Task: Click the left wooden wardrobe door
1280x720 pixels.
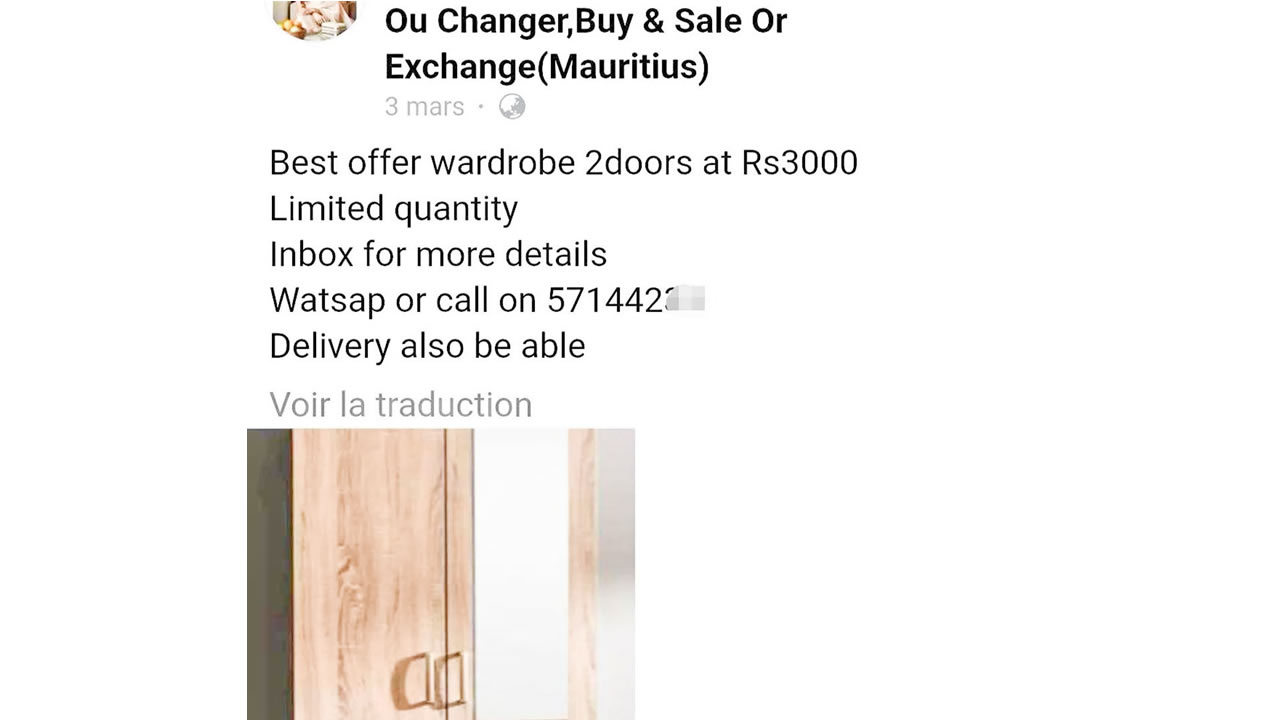Action: [368, 574]
